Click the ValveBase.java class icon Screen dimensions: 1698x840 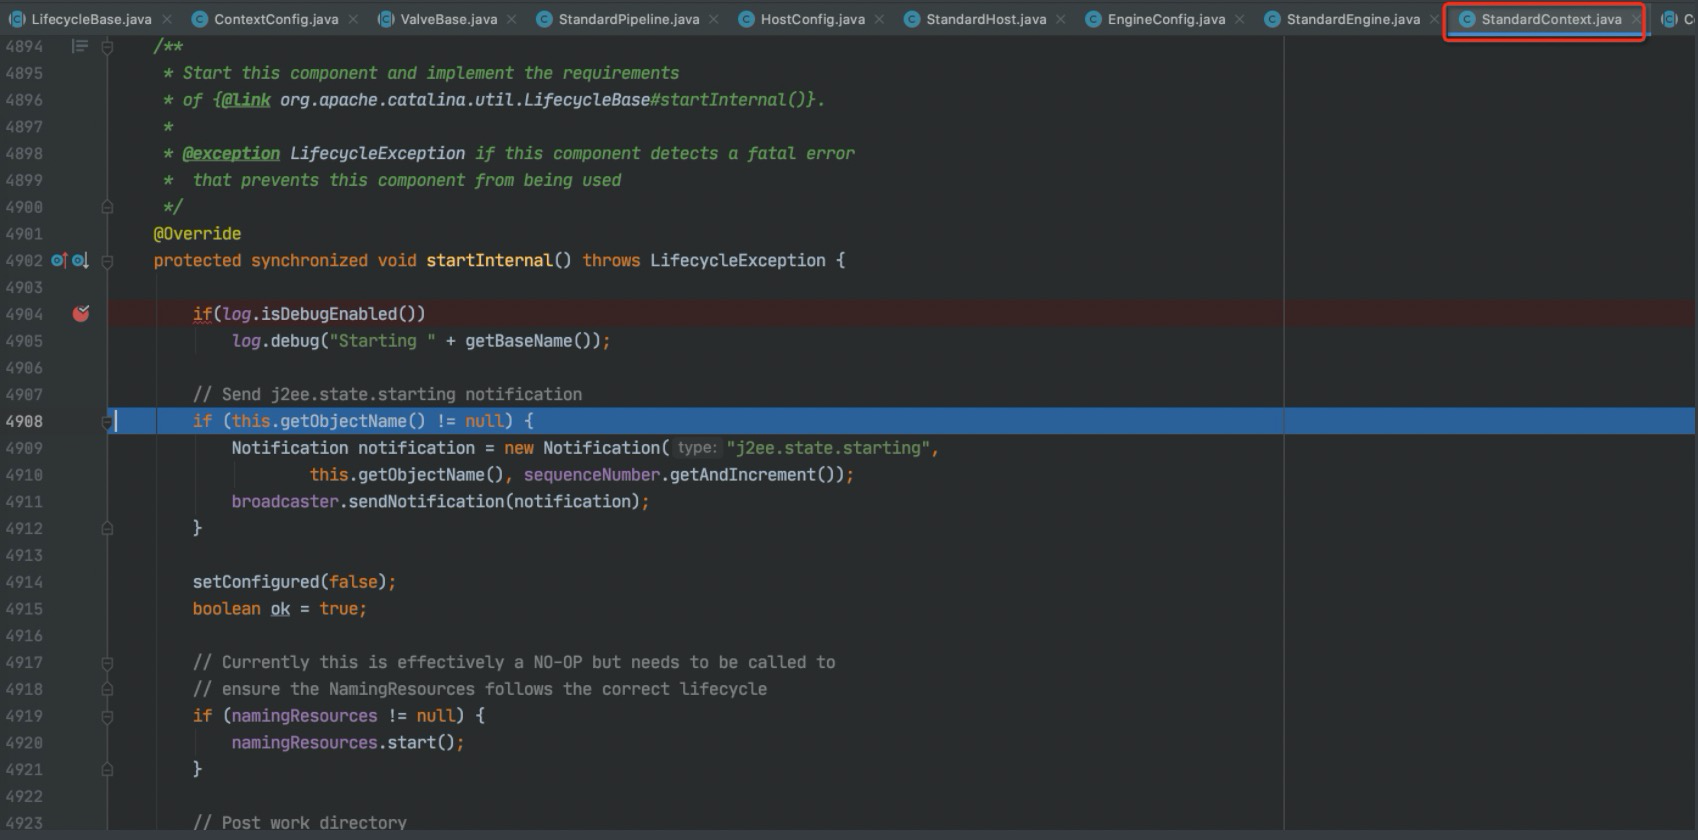385,19
